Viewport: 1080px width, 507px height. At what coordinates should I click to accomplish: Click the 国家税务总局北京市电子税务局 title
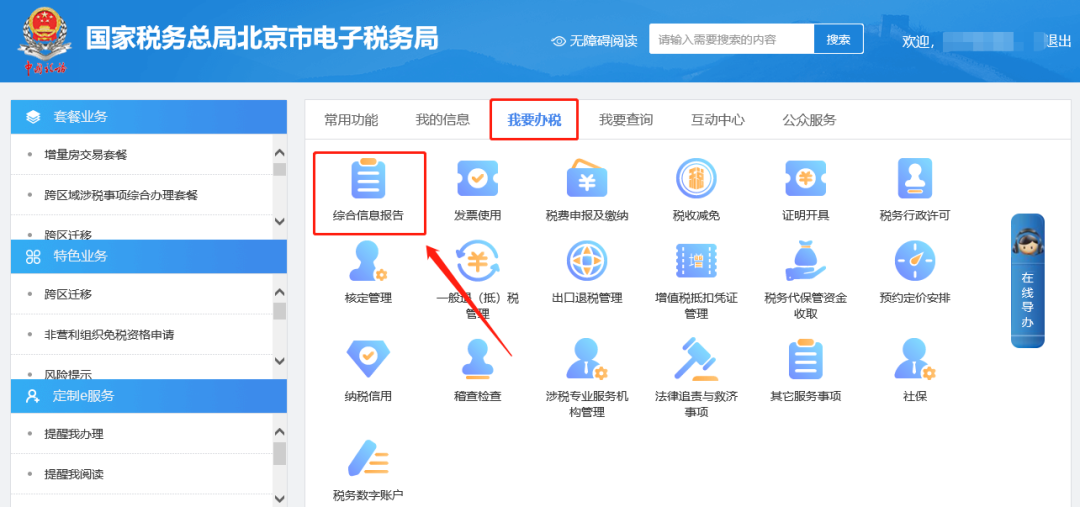point(262,39)
